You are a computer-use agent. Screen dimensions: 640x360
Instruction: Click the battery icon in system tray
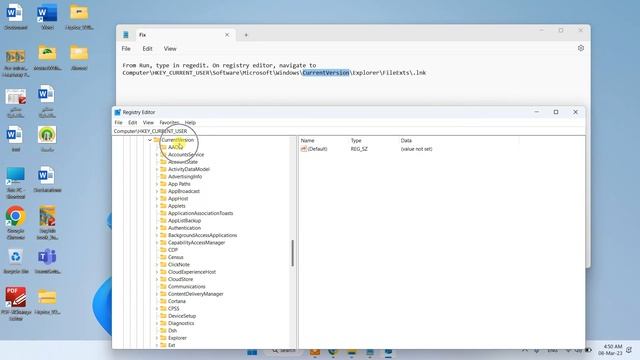pyautogui.click(x=589, y=351)
